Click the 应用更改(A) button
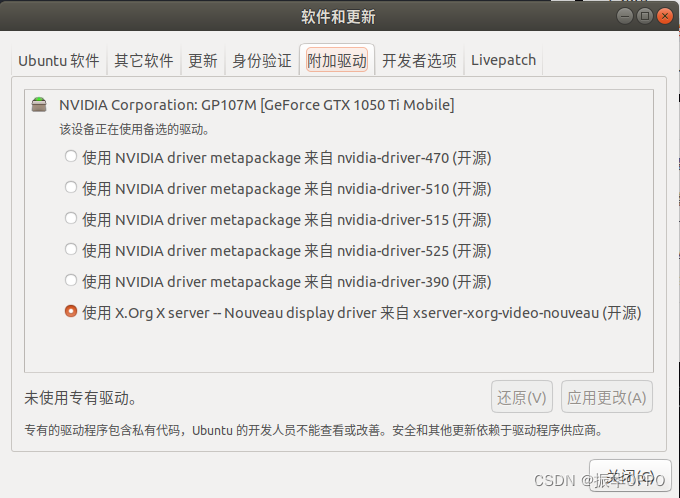The width and height of the screenshot is (680, 498). 607,397
